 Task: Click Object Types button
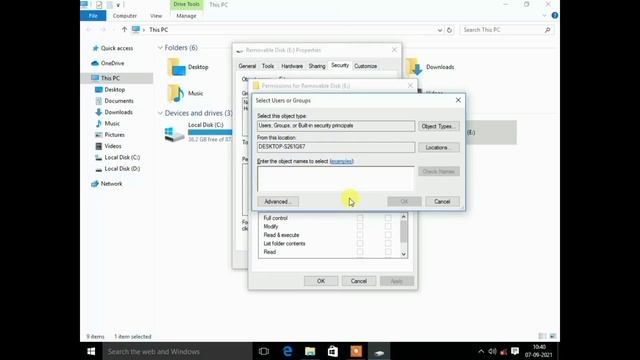tap(438, 126)
